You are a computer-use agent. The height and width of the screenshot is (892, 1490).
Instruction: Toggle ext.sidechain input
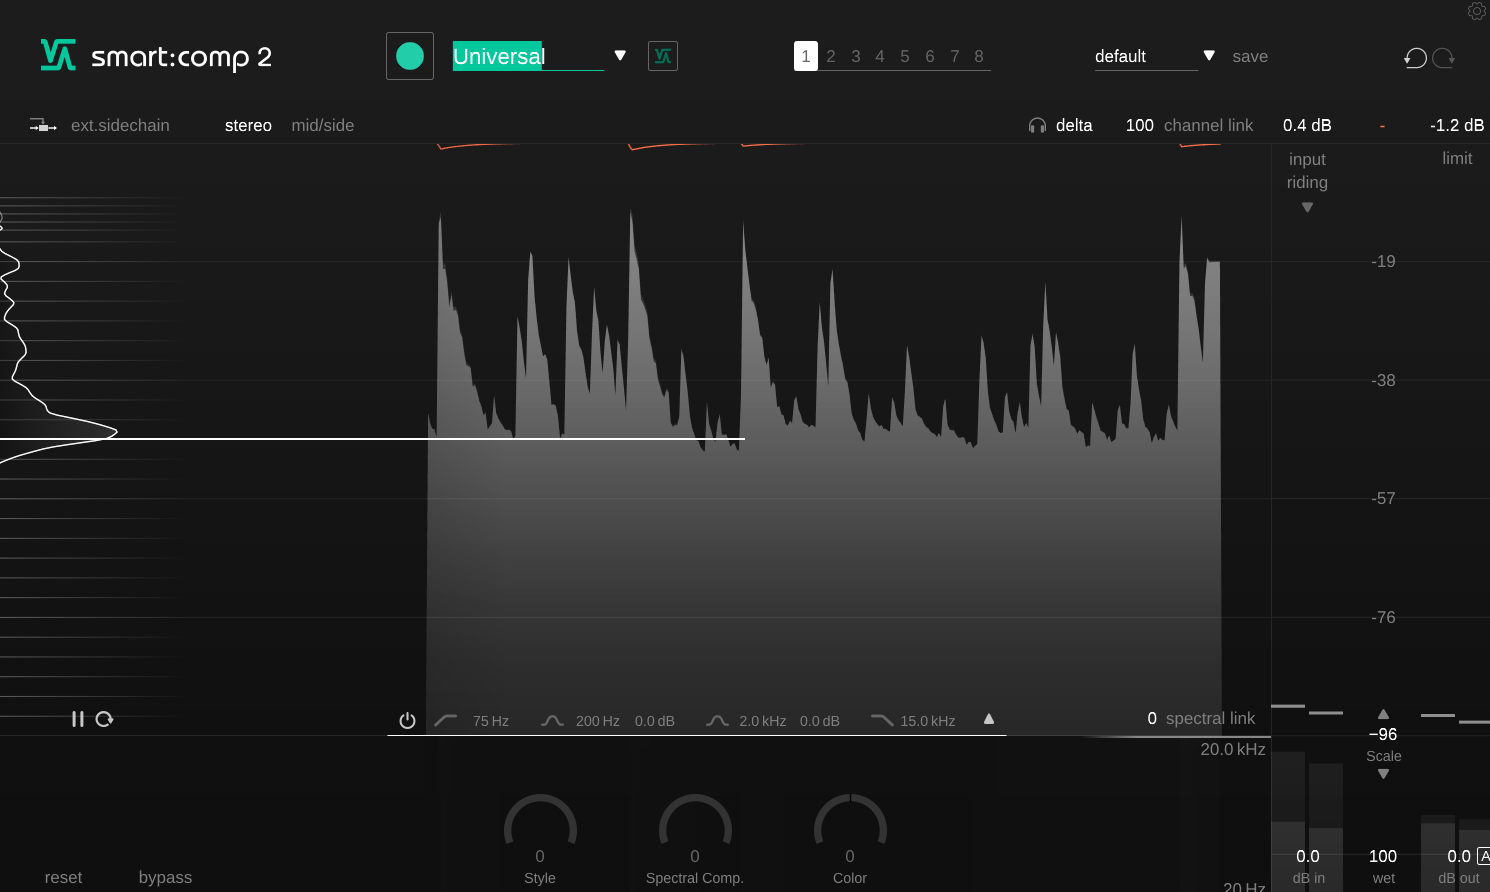pyautogui.click(x=120, y=125)
